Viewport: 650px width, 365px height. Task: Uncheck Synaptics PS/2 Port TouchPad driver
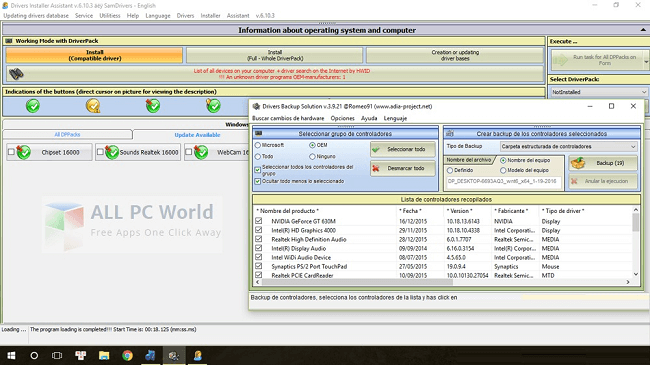[x=259, y=266]
